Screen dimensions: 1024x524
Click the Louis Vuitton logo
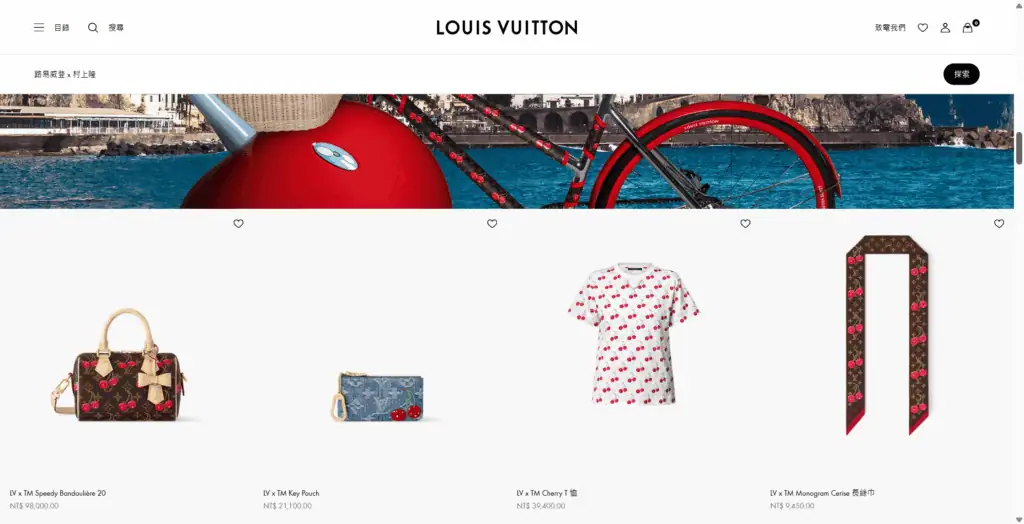[x=507, y=27]
